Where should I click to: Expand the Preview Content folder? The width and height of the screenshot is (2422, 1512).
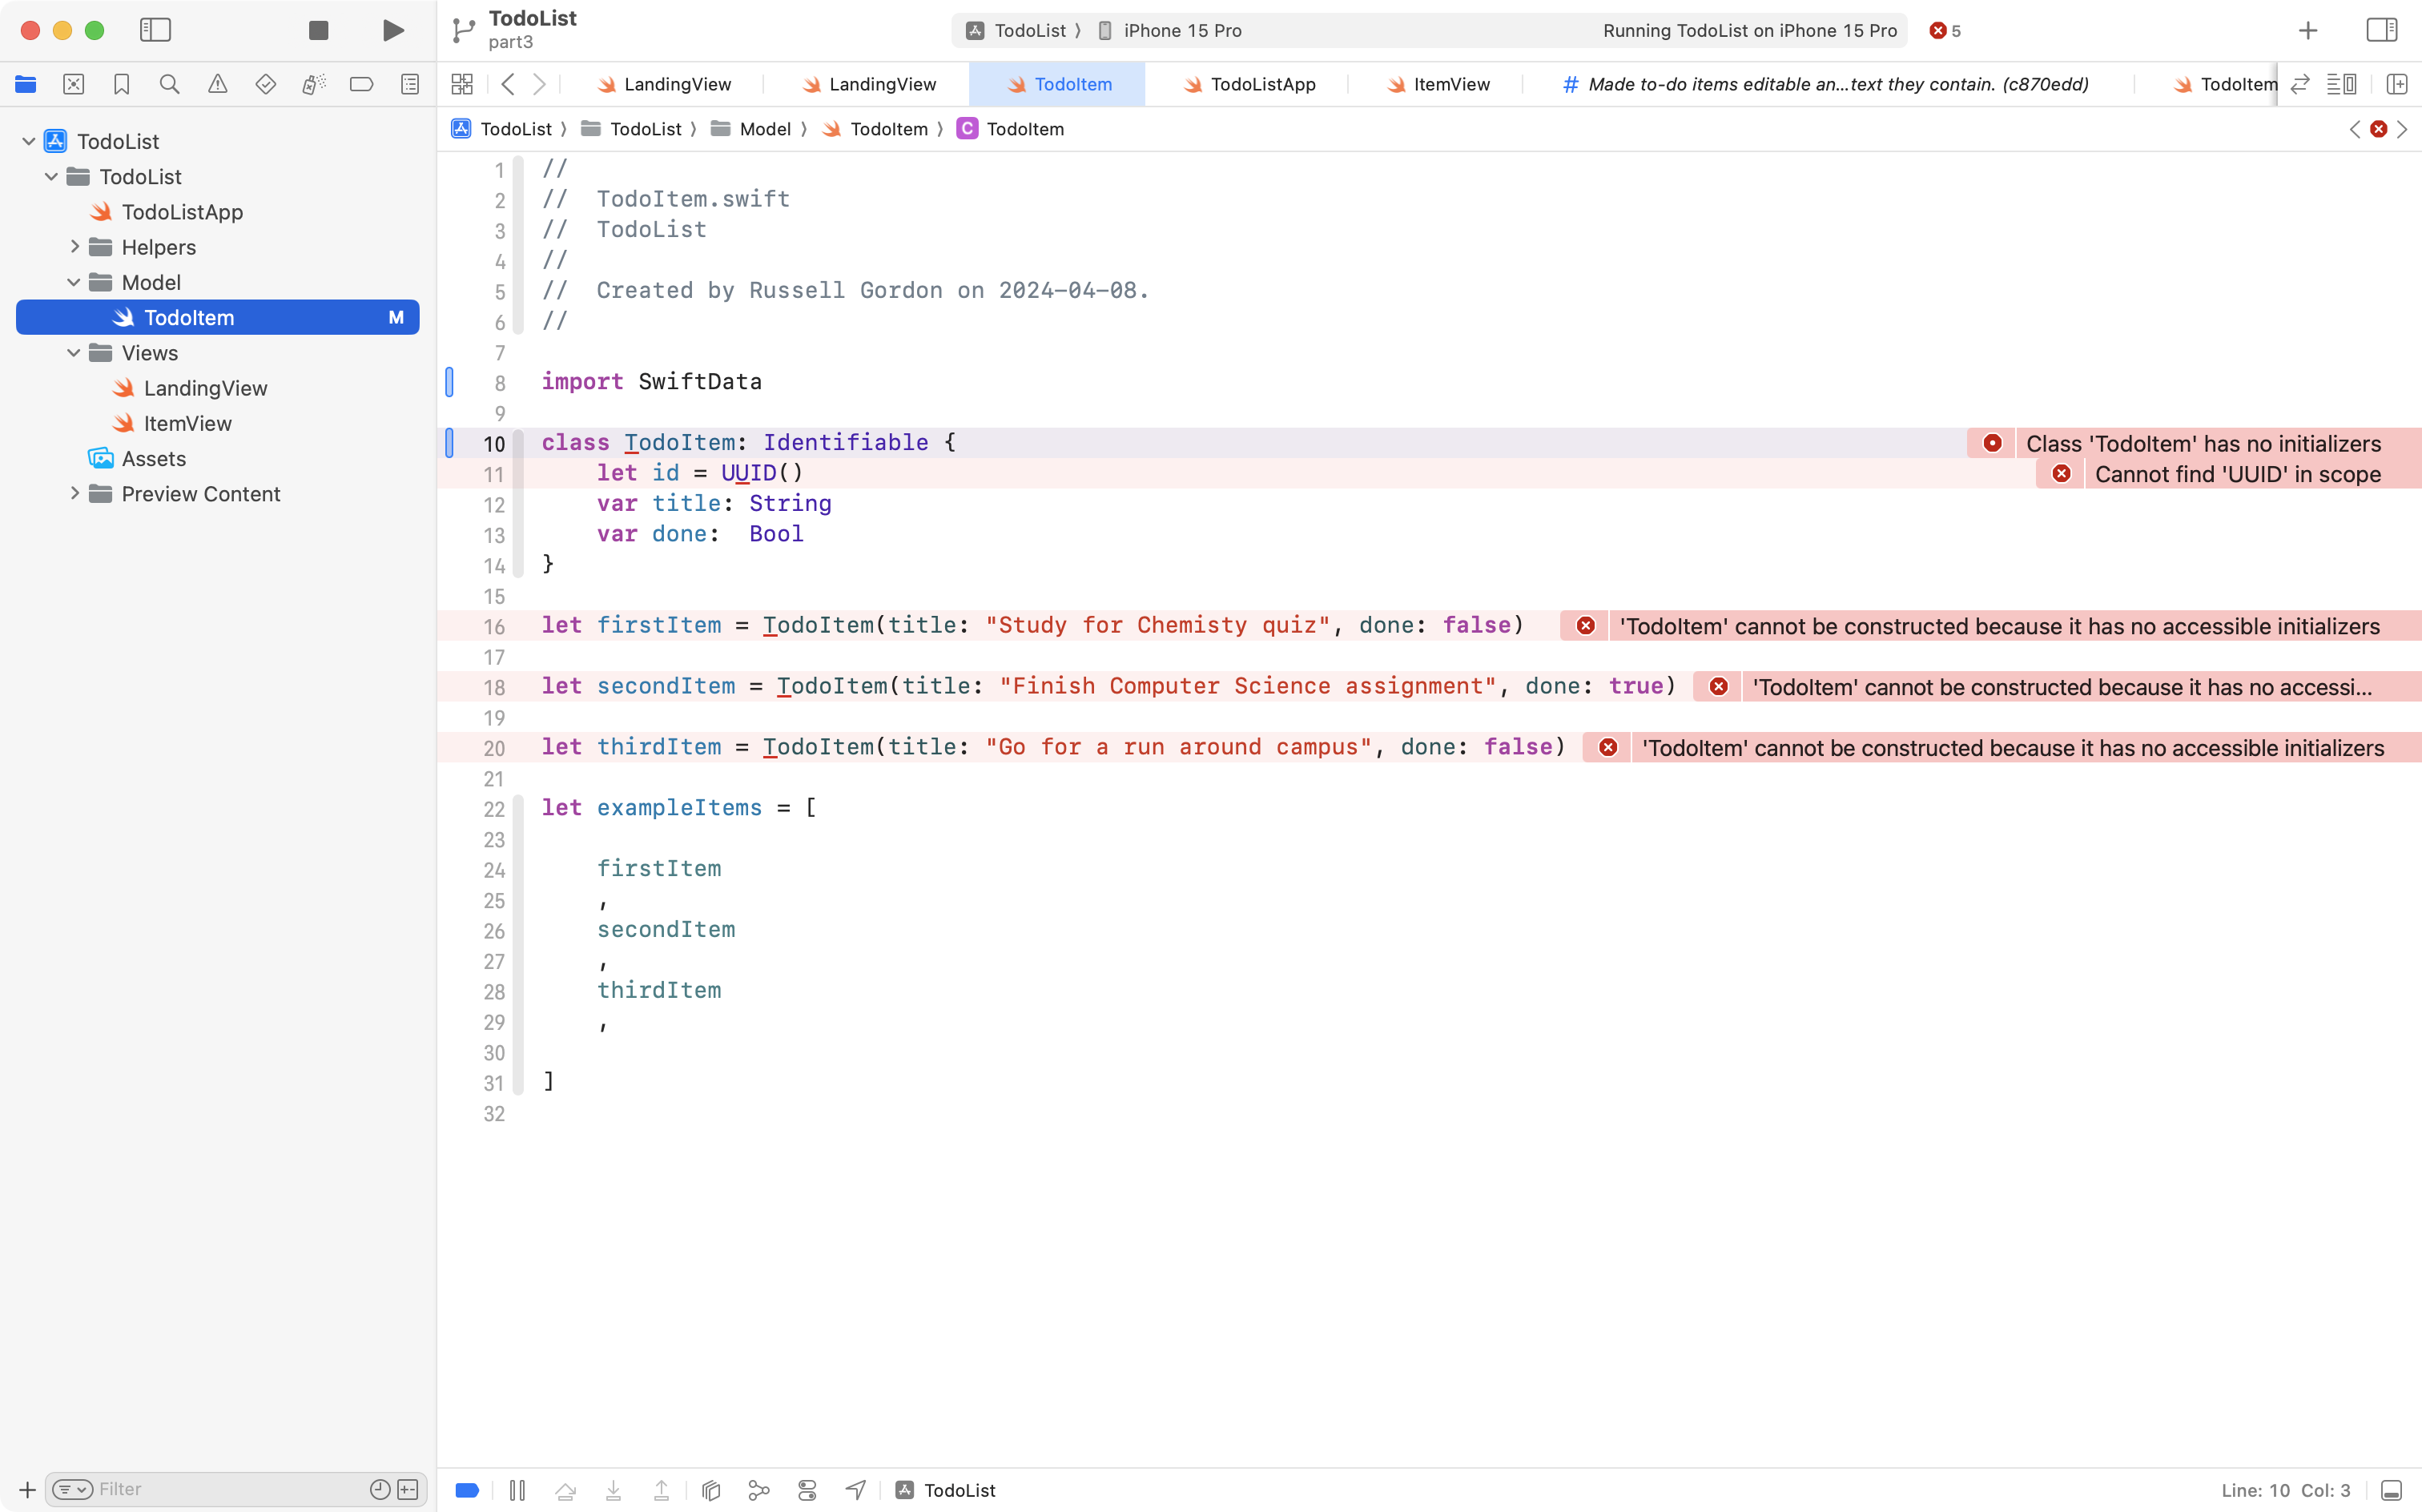(x=74, y=494)
